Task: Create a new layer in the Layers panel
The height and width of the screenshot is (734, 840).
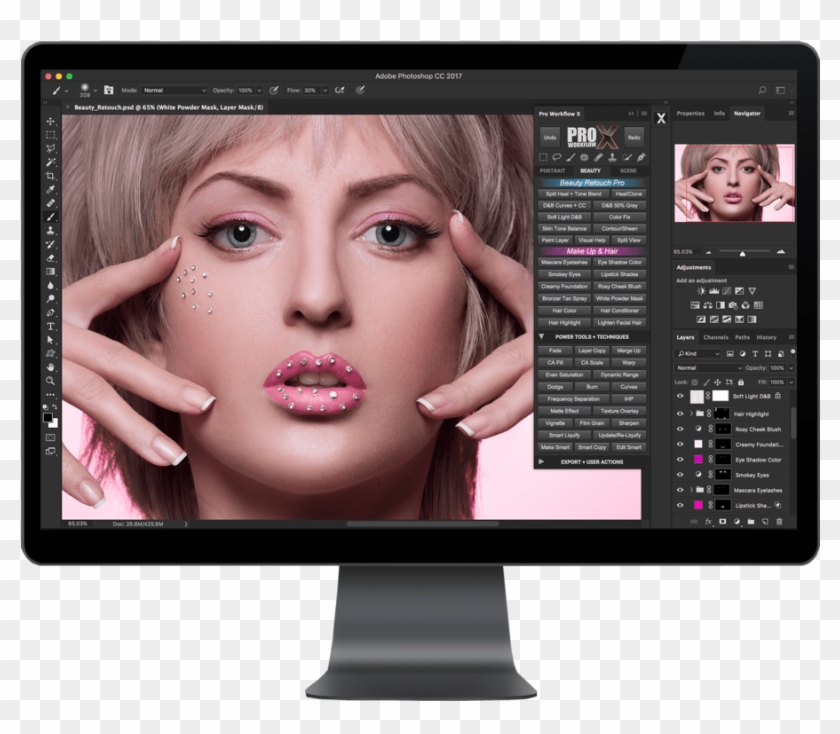Action: (x=764, y=521)
